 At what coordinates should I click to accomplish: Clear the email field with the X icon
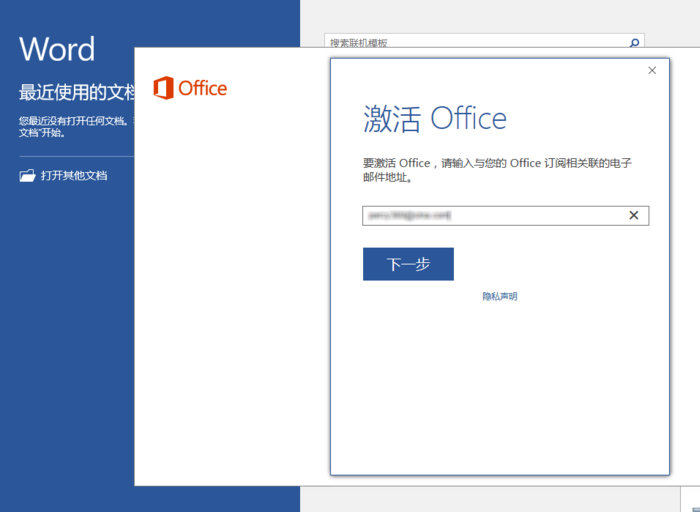(x=633, y=216)
